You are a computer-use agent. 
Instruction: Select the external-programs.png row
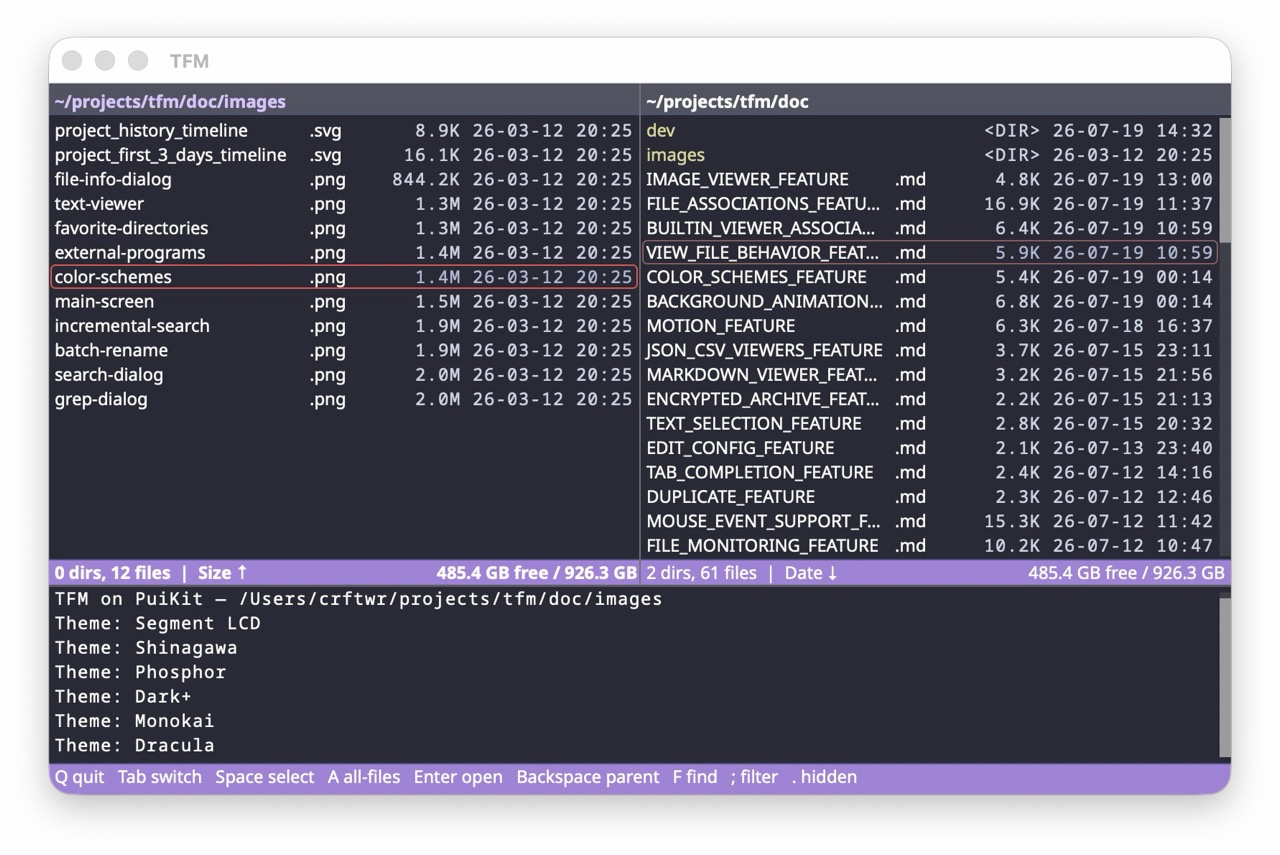(x=344, y=253)
